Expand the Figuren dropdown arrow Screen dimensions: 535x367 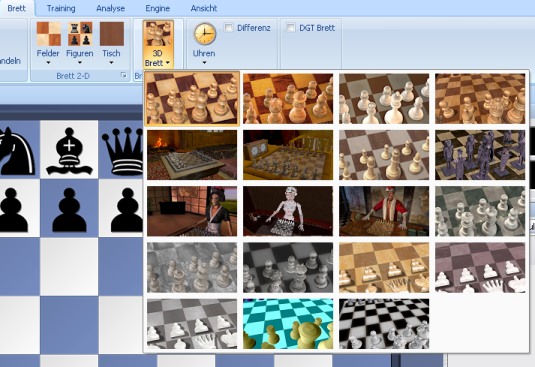point(79,63)
